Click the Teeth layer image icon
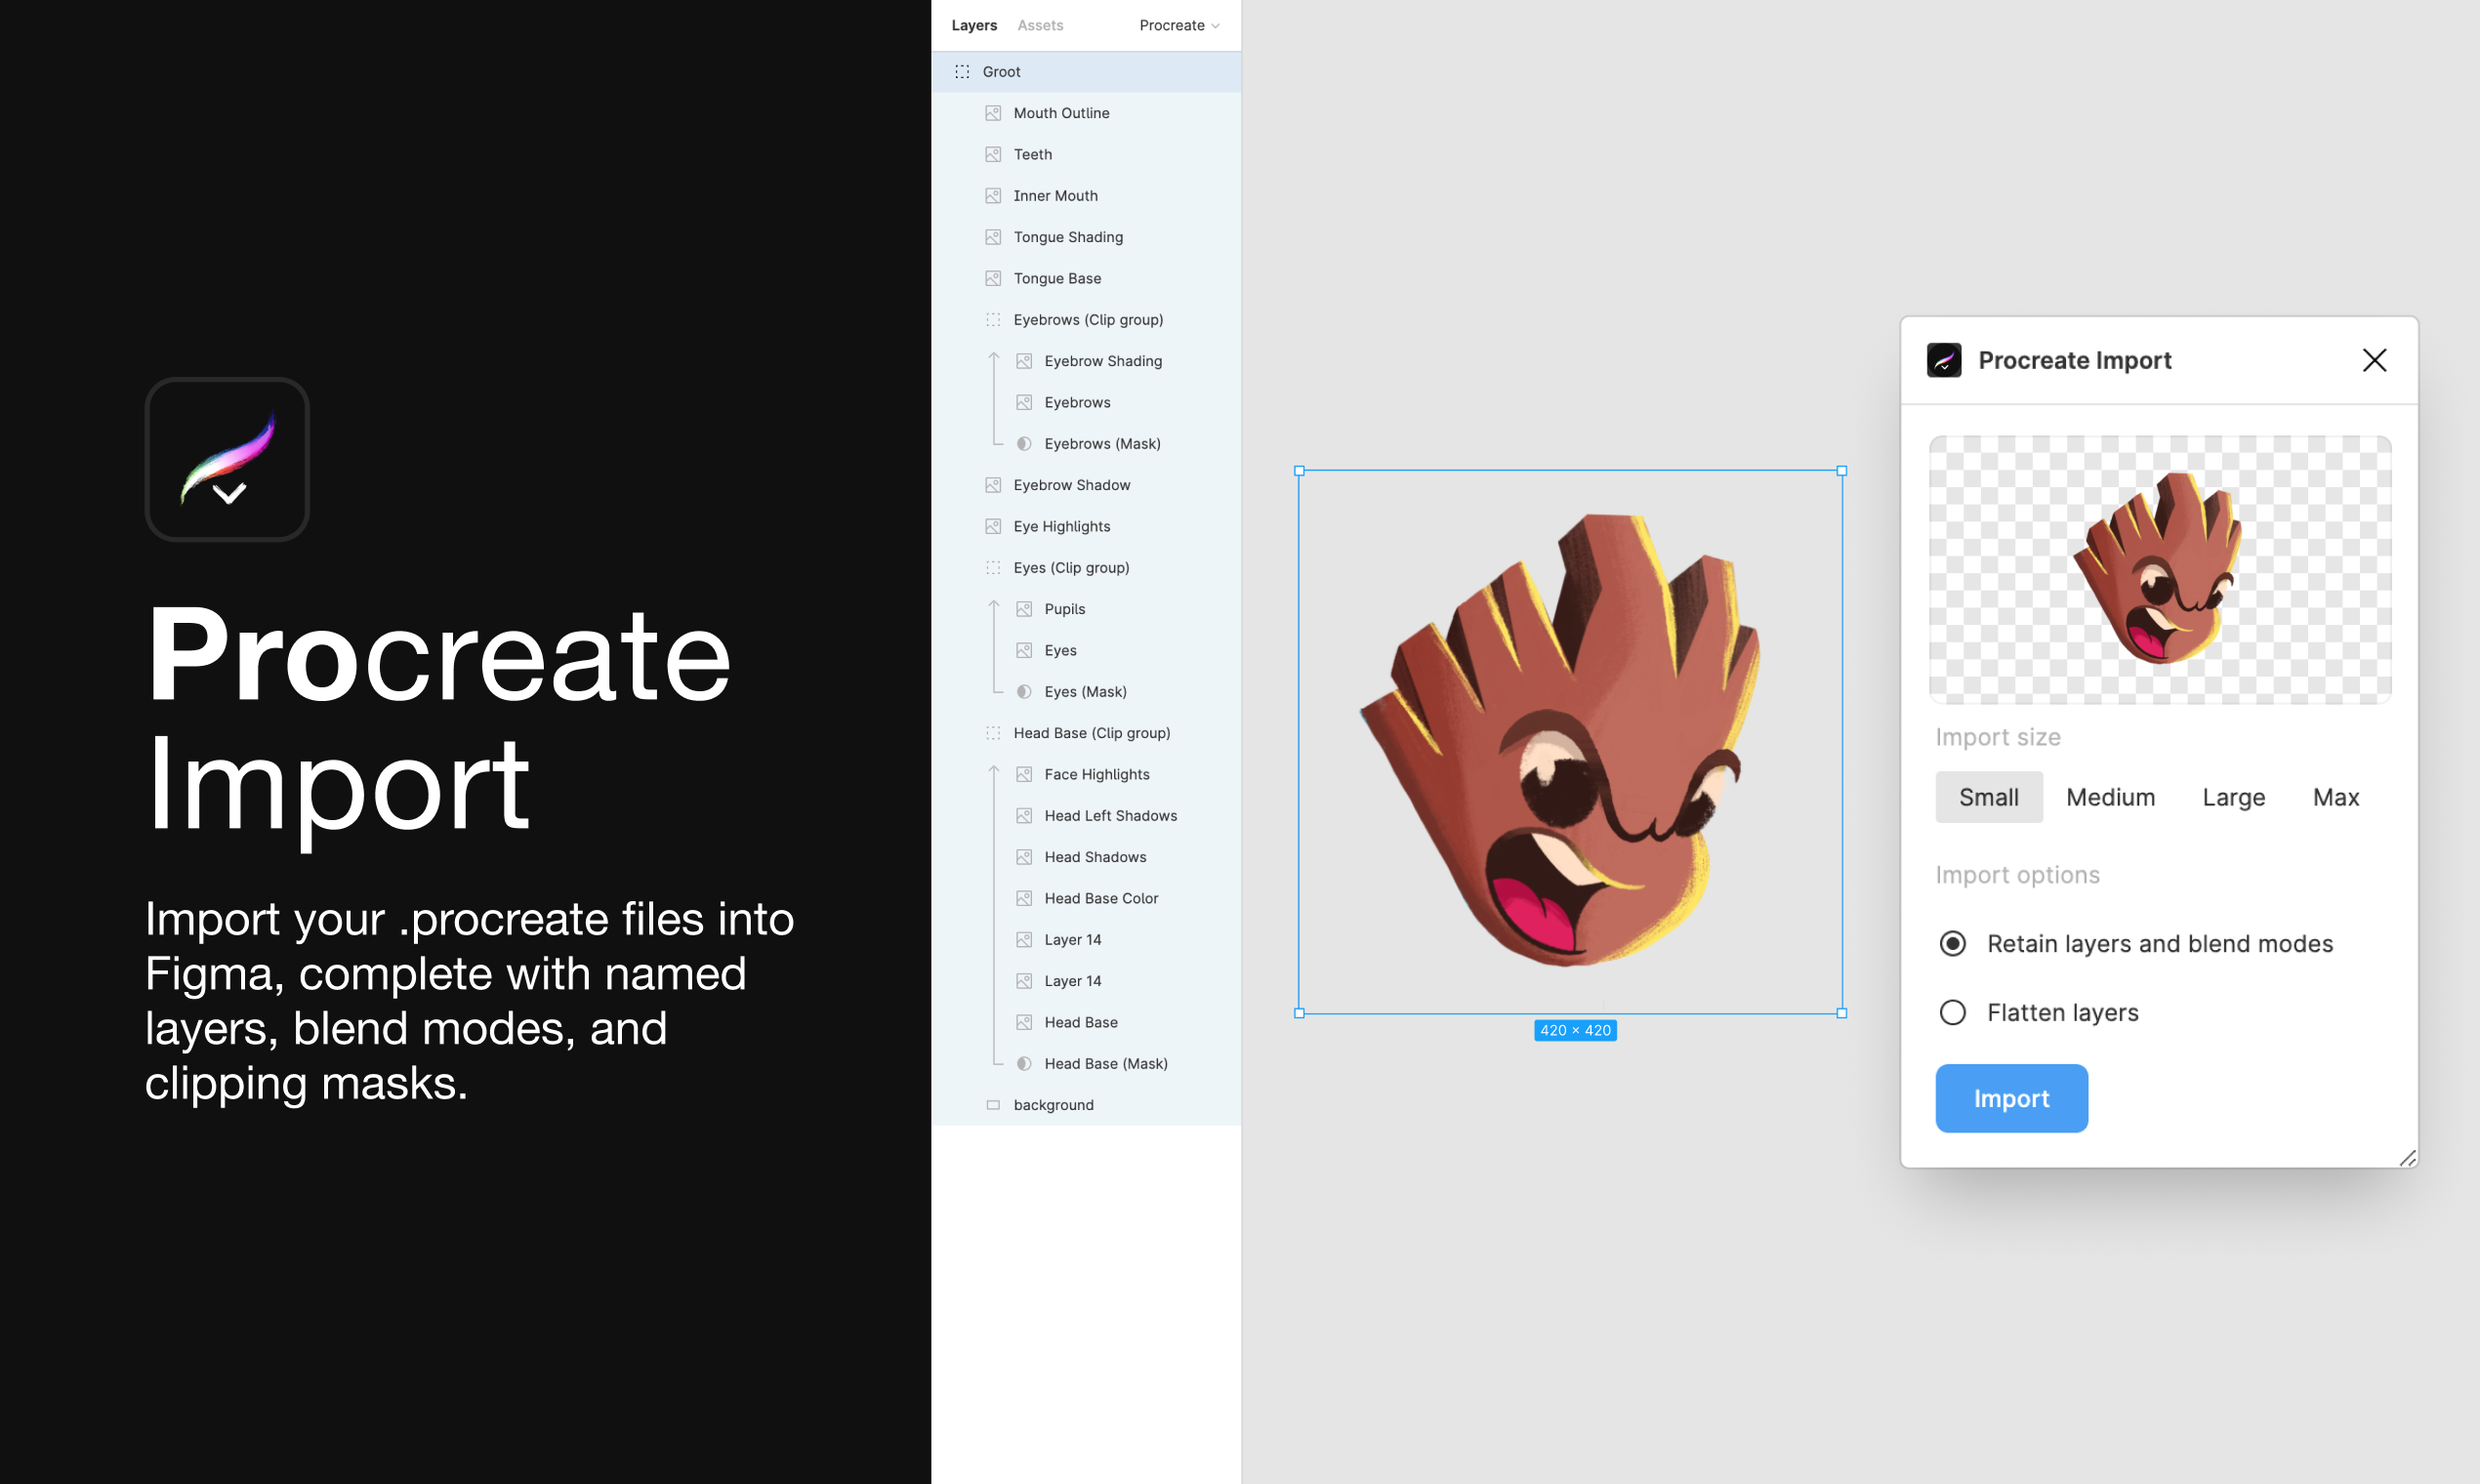This screenshot has height=1484, width=2480. 993,154
